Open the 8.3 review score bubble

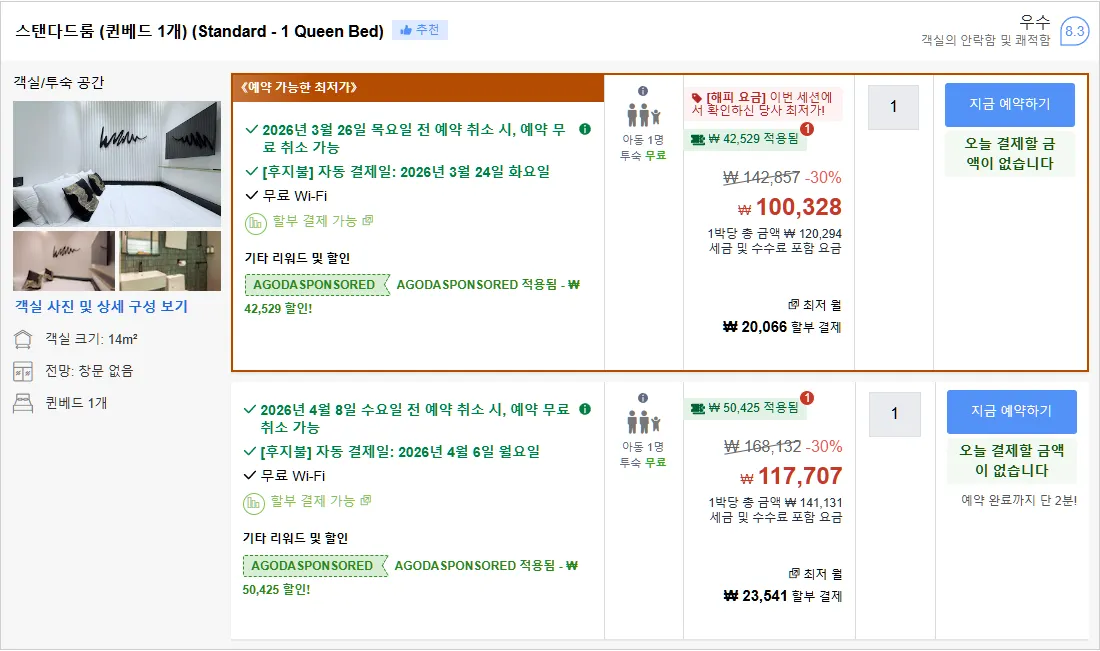coord(1074,31)
